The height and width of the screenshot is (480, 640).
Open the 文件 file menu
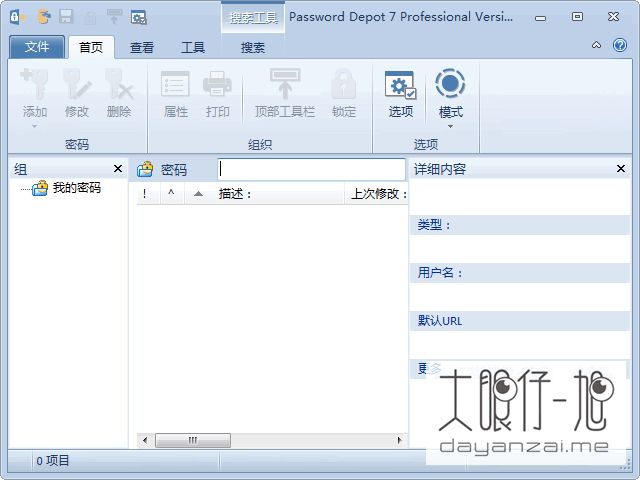click(37, 47)
